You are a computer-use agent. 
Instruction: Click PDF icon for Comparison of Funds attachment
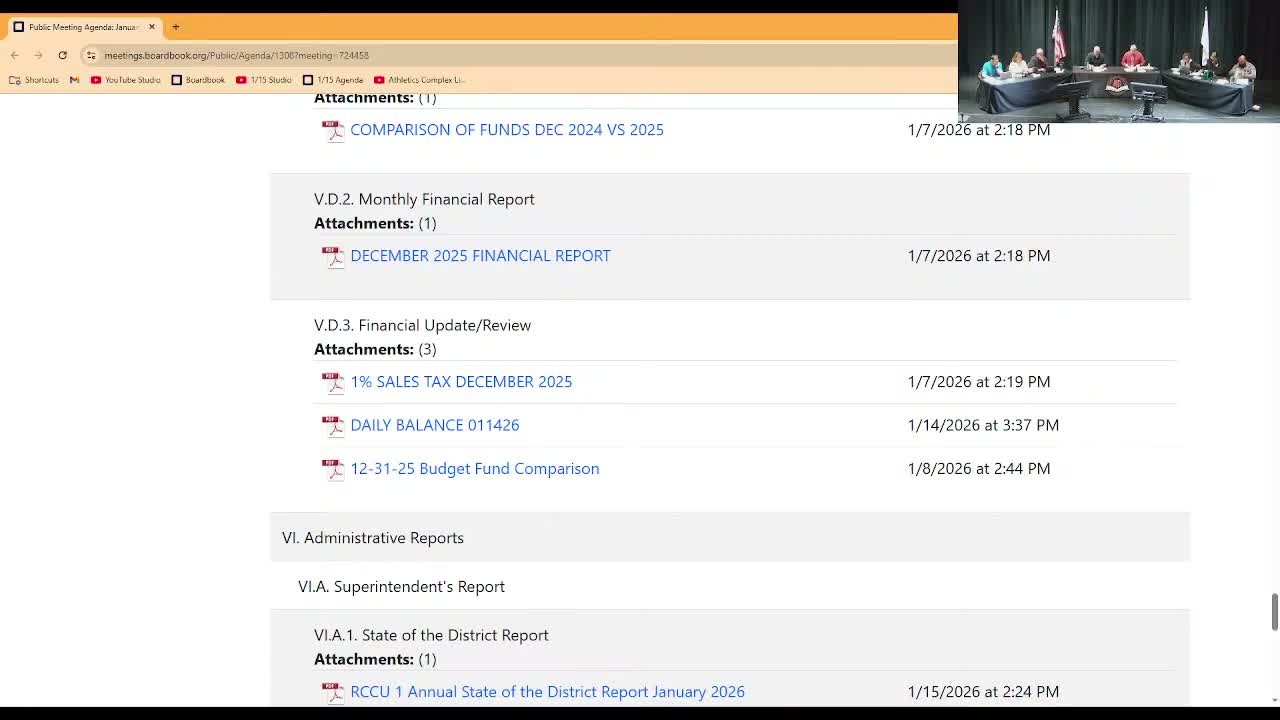333,130
